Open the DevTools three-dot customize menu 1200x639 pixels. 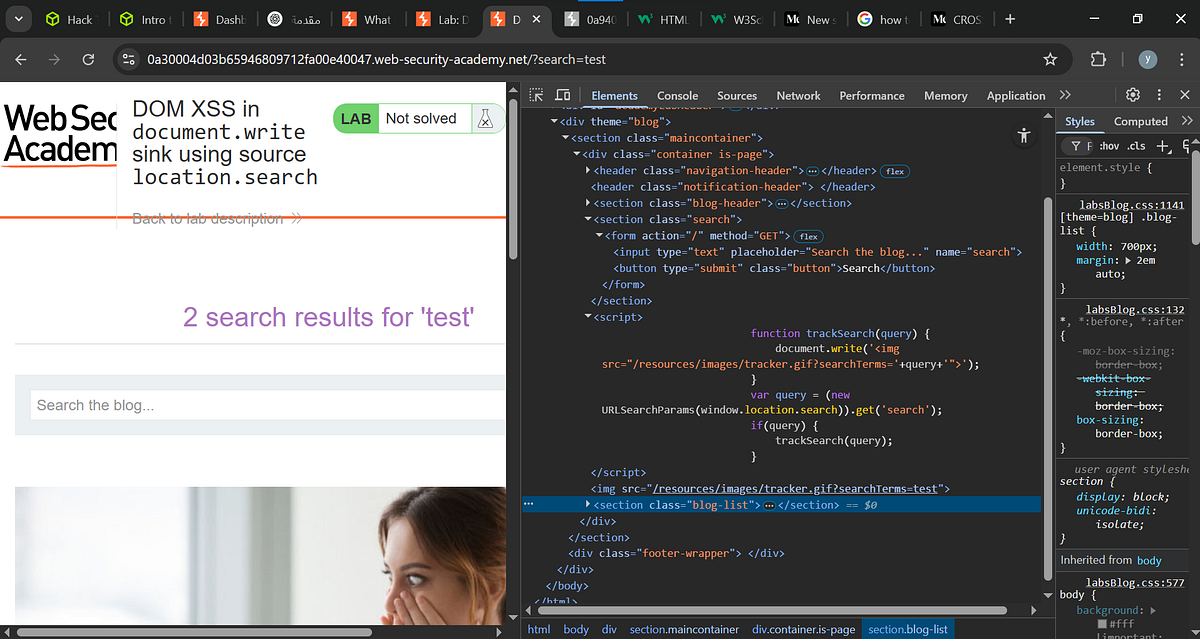(1158, 95)
